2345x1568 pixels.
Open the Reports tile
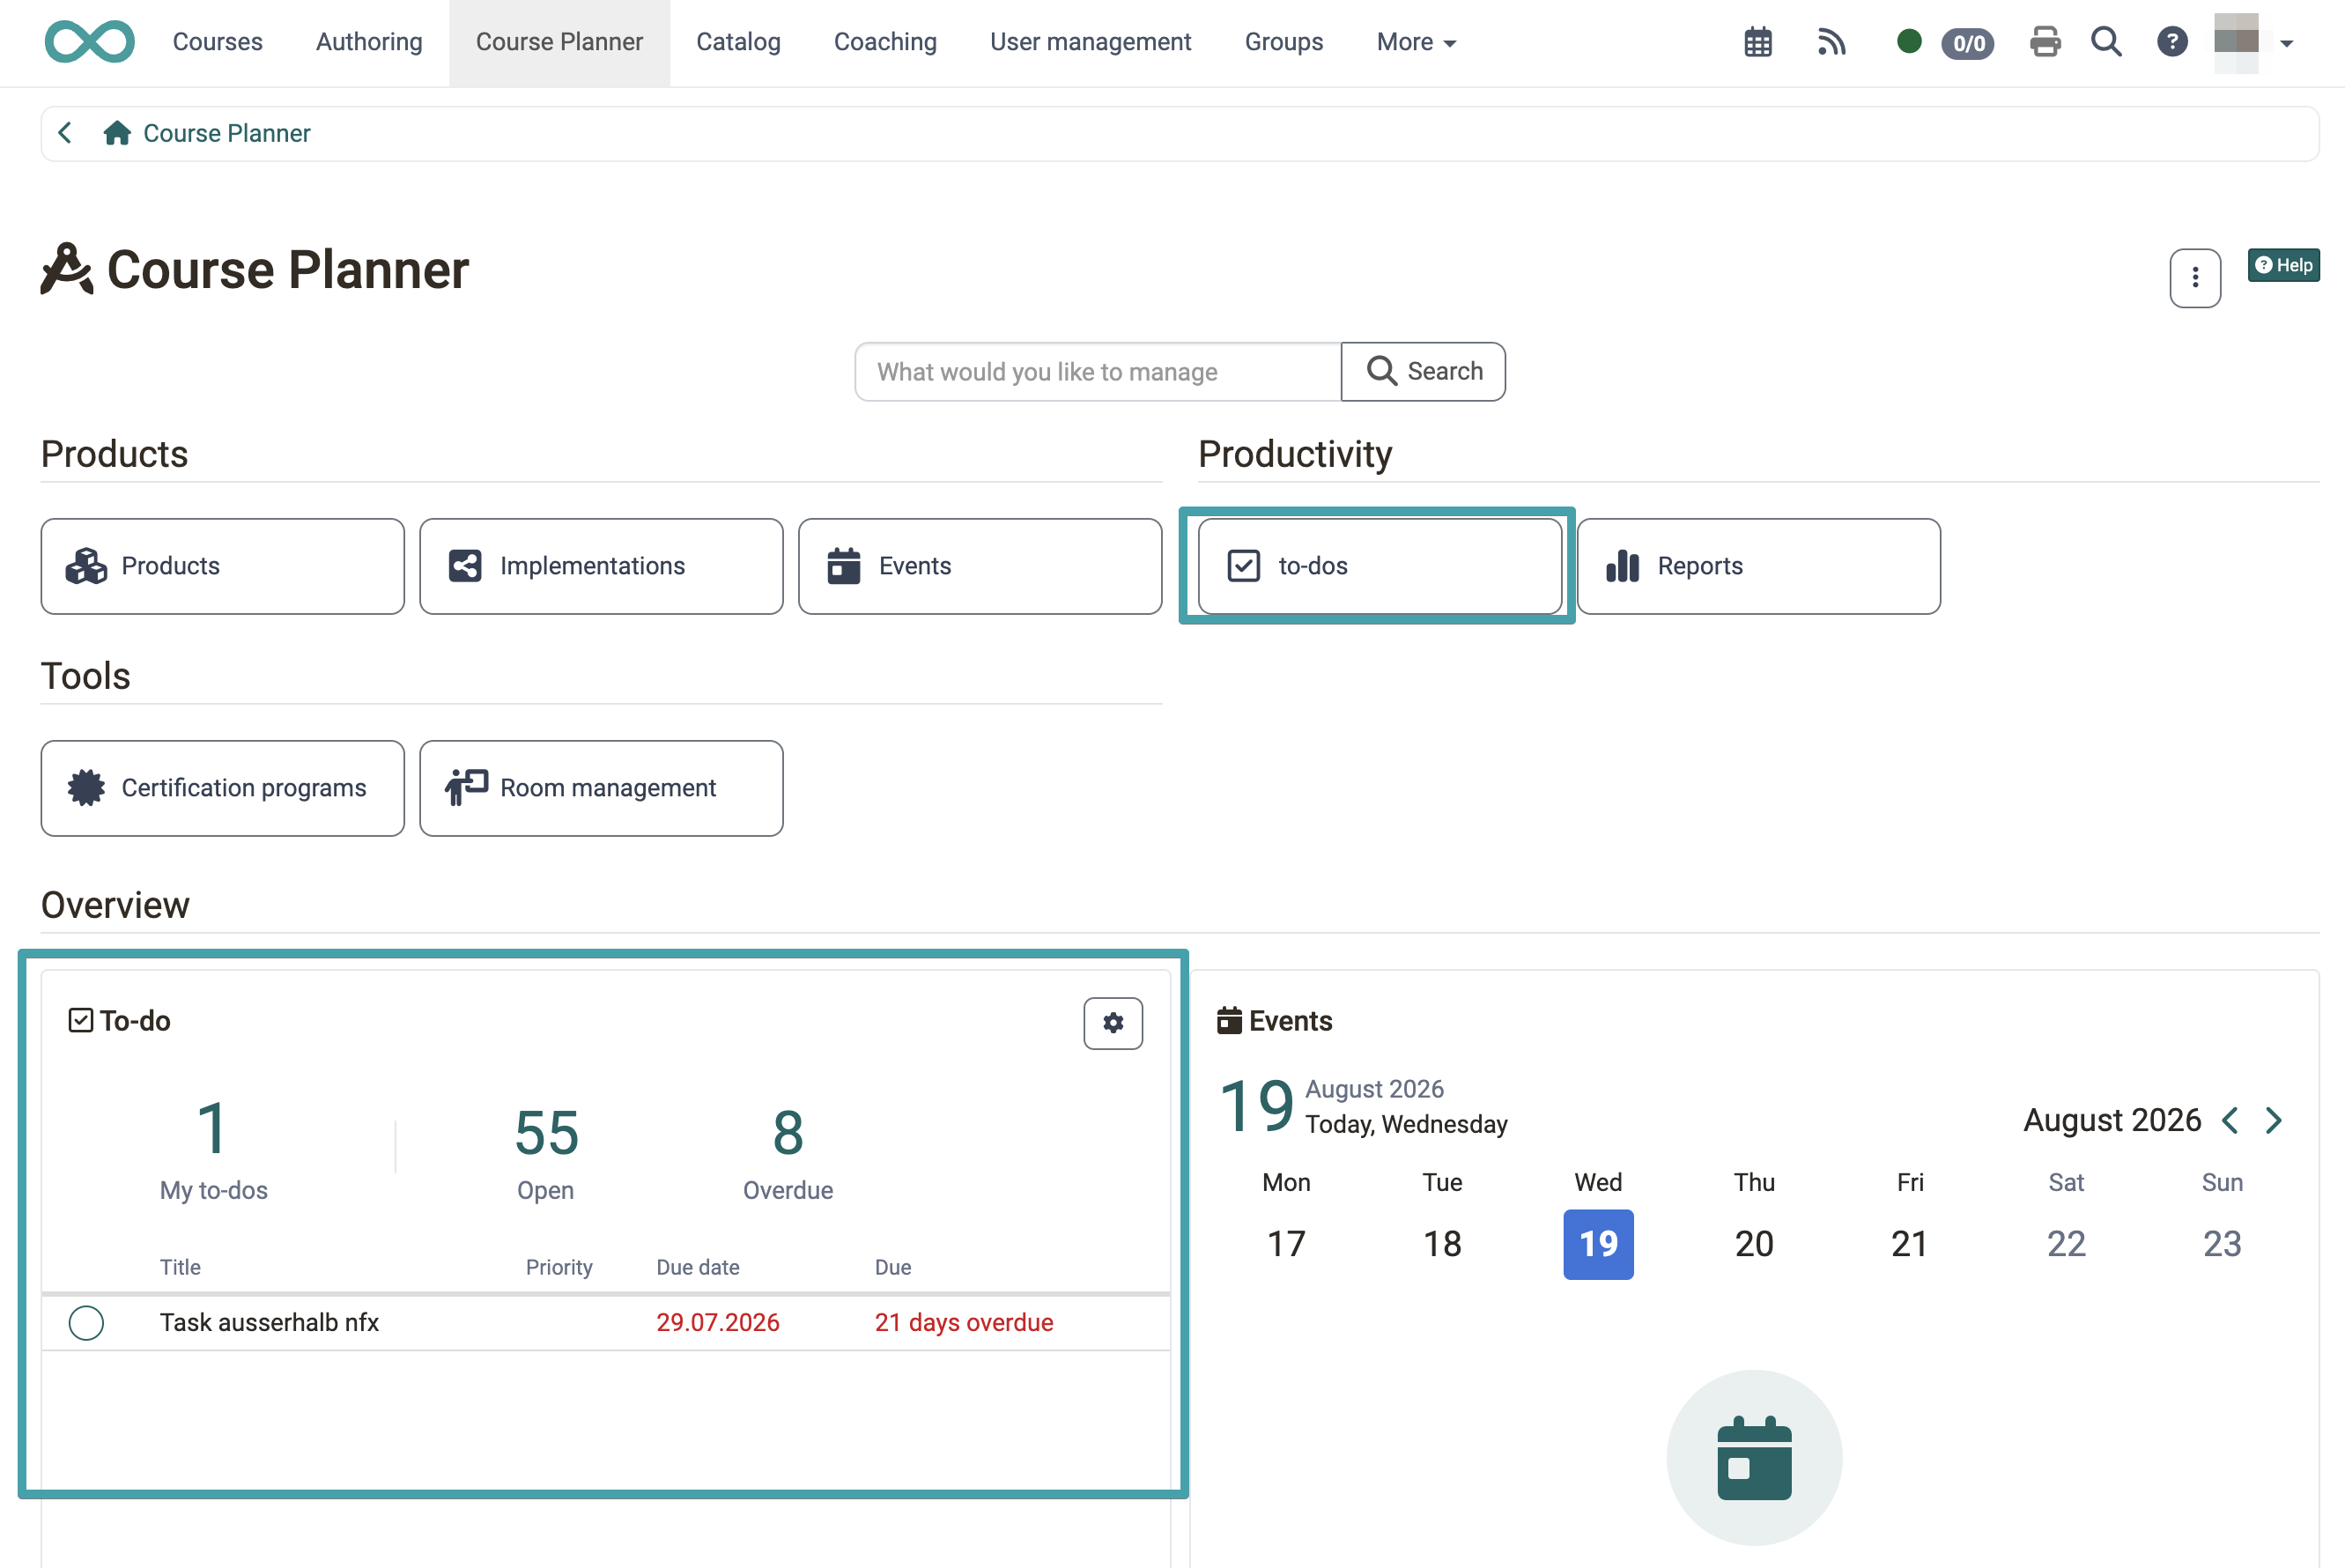(x=1758, y=566)
